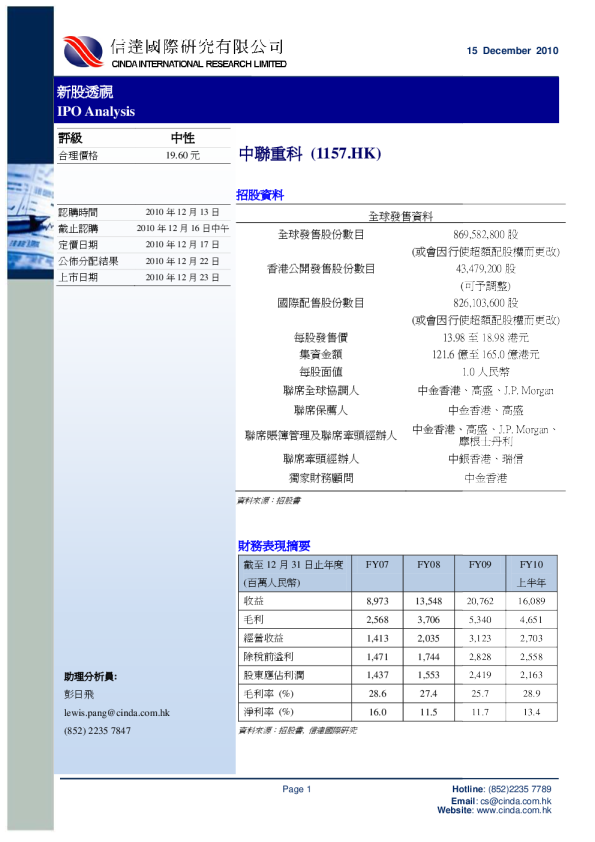Select the value 中銀香港、瑞信
The height and width of the screenshot is (842, 595).
click(x=485, y=459)
